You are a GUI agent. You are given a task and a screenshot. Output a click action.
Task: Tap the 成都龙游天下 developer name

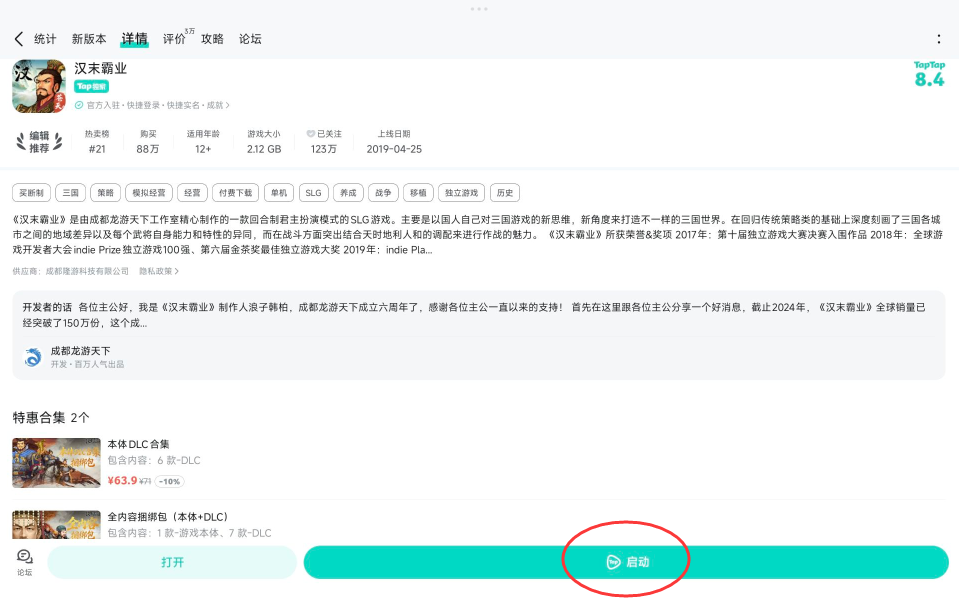80,351
